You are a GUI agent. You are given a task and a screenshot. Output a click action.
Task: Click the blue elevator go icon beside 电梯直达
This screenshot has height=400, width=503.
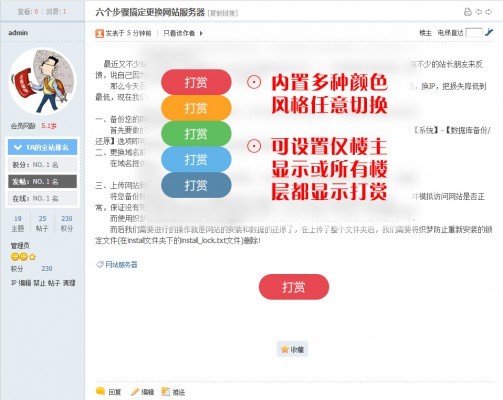[x=489, y=32]
